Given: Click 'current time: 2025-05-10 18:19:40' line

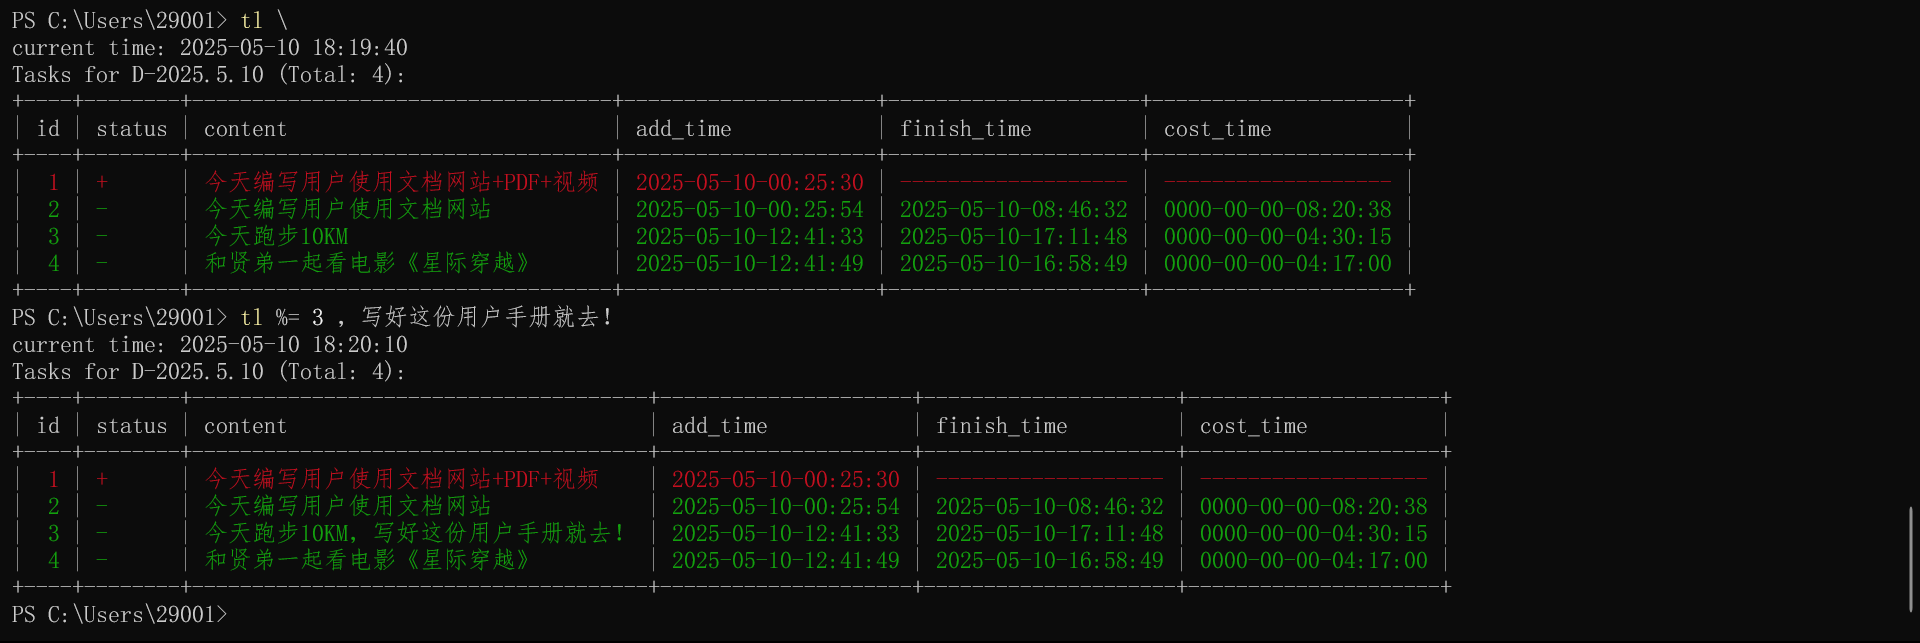Looking at the screenshot, I should click(x=210, y=48).
